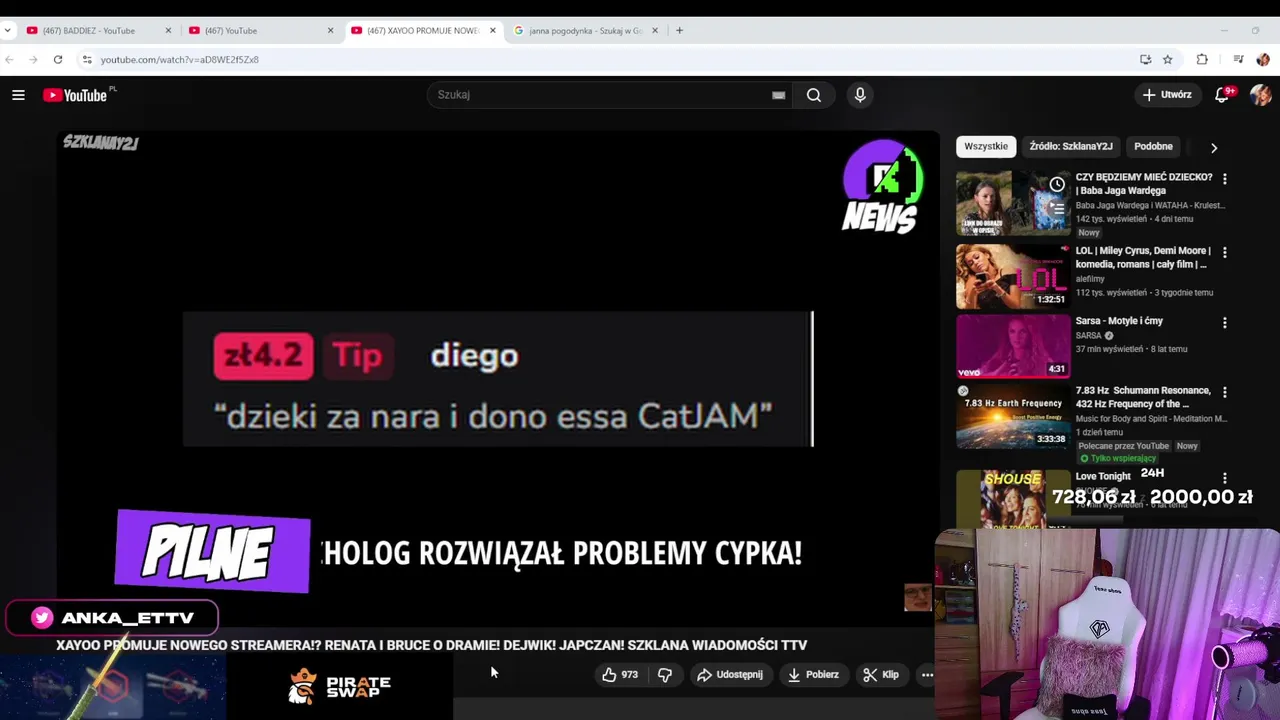Open the LOL movie thumbnail

point(1013,277)
